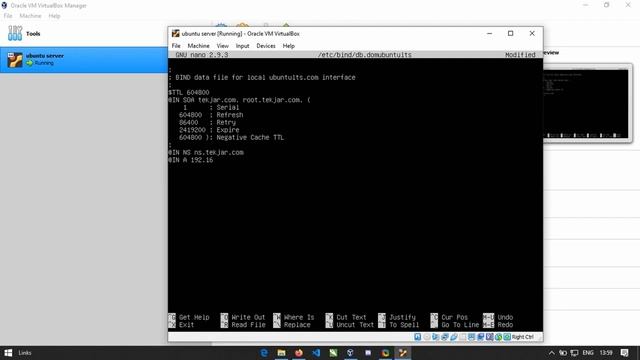640x360 pixels.
Task: Click the SOA tekjar.com root.tekjar.com line
Action: (x=239, y=100)
